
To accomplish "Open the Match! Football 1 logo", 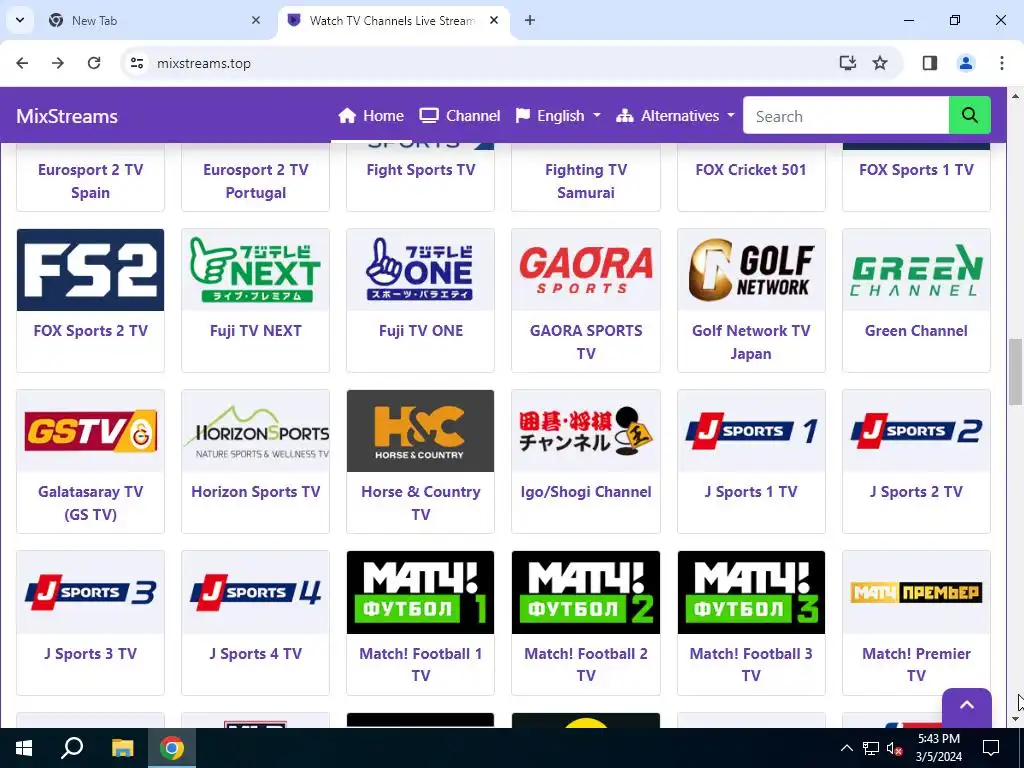I will pyautogui.click(x=421, y=592).
